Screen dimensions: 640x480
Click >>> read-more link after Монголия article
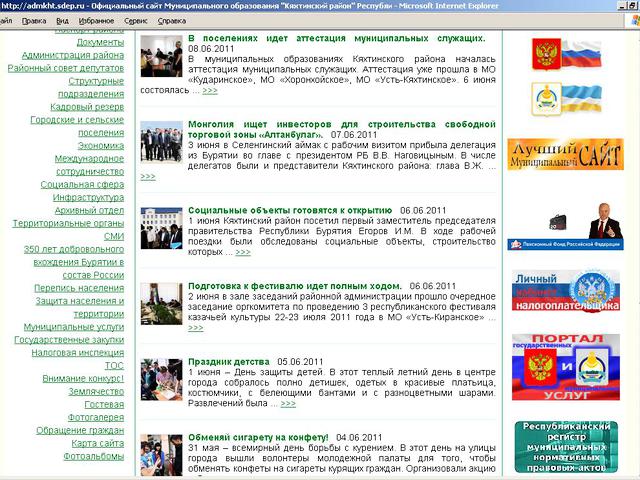[x=148, y=176]
